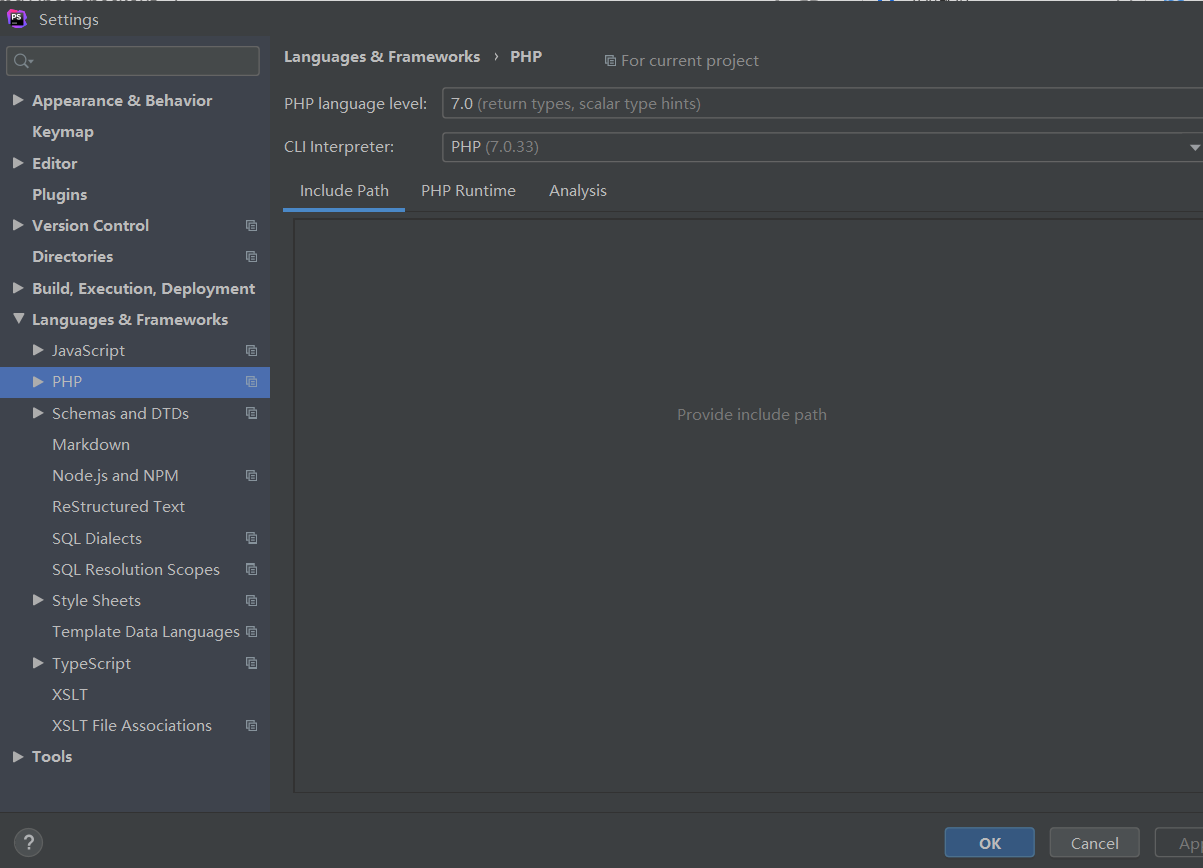Viewport: 1203px width, 868px height.
Task: Select ReStructured Text settings
Action: [x=118, y=507]
